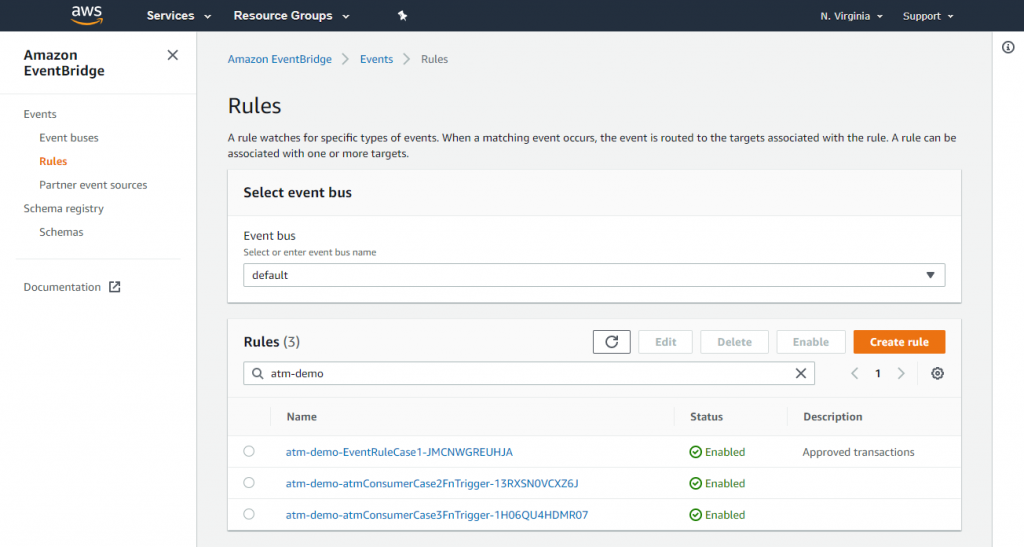
Task: Click Amazon EventBridge breadcrumb
Action: pos(280,59)
